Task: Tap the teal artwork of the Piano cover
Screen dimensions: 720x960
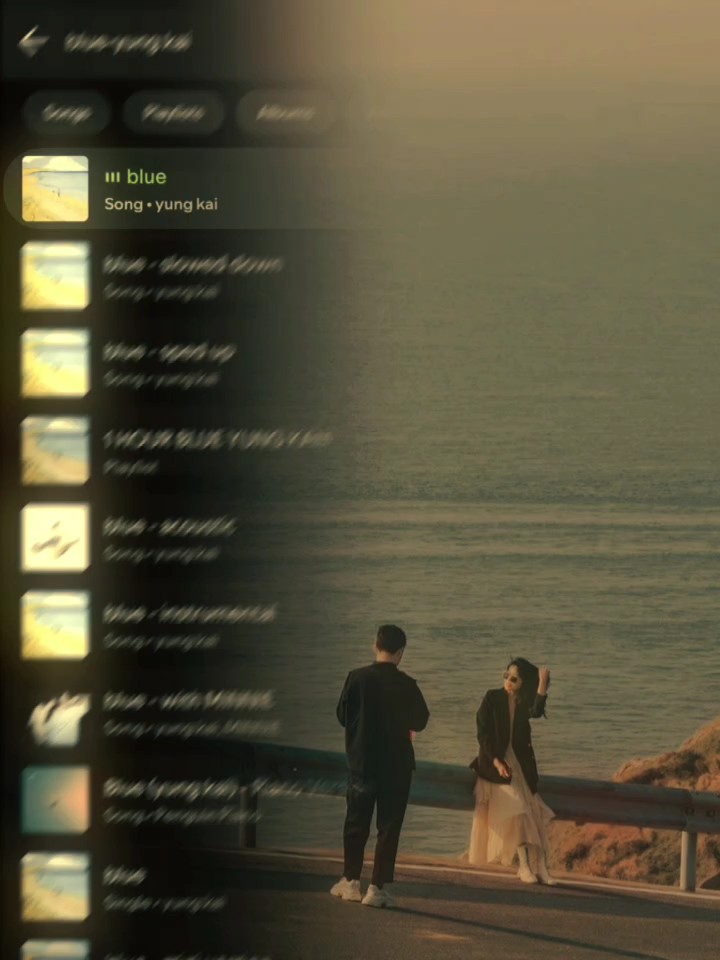Action: click(55, 799)
